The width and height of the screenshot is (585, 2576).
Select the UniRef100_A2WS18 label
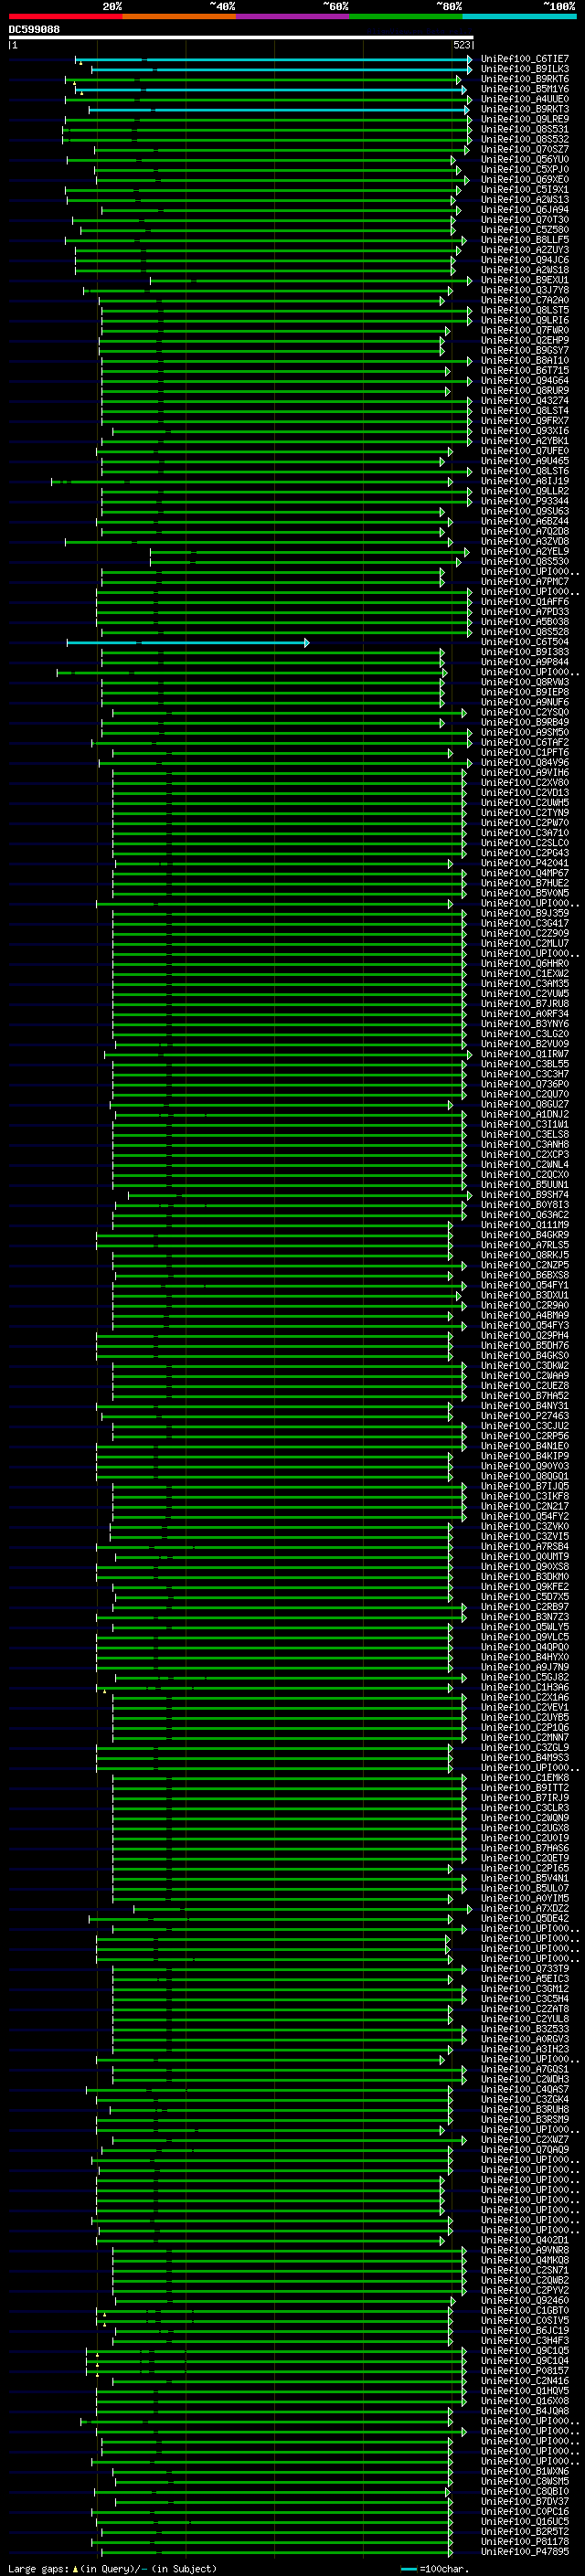click(525, 270)
